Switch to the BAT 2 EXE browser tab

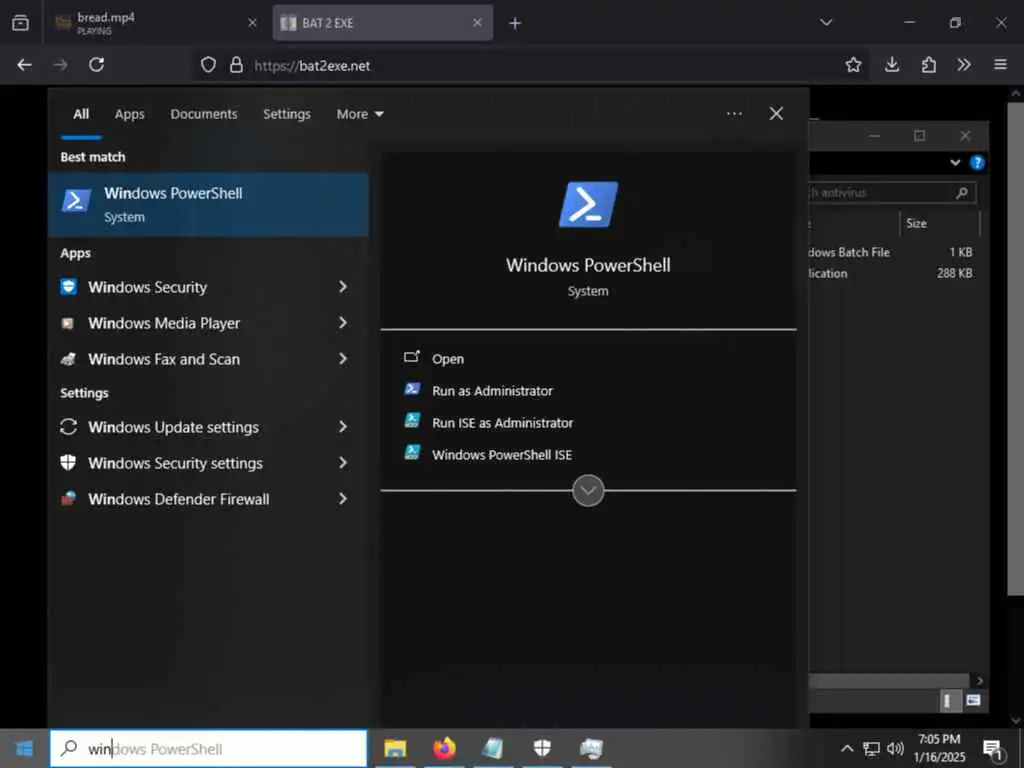tap(383, 23)
